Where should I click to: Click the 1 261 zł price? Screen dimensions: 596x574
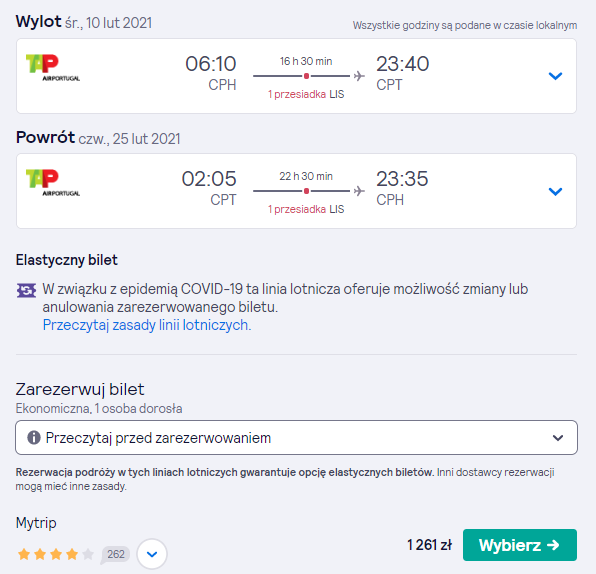click(x=430, y=545)
